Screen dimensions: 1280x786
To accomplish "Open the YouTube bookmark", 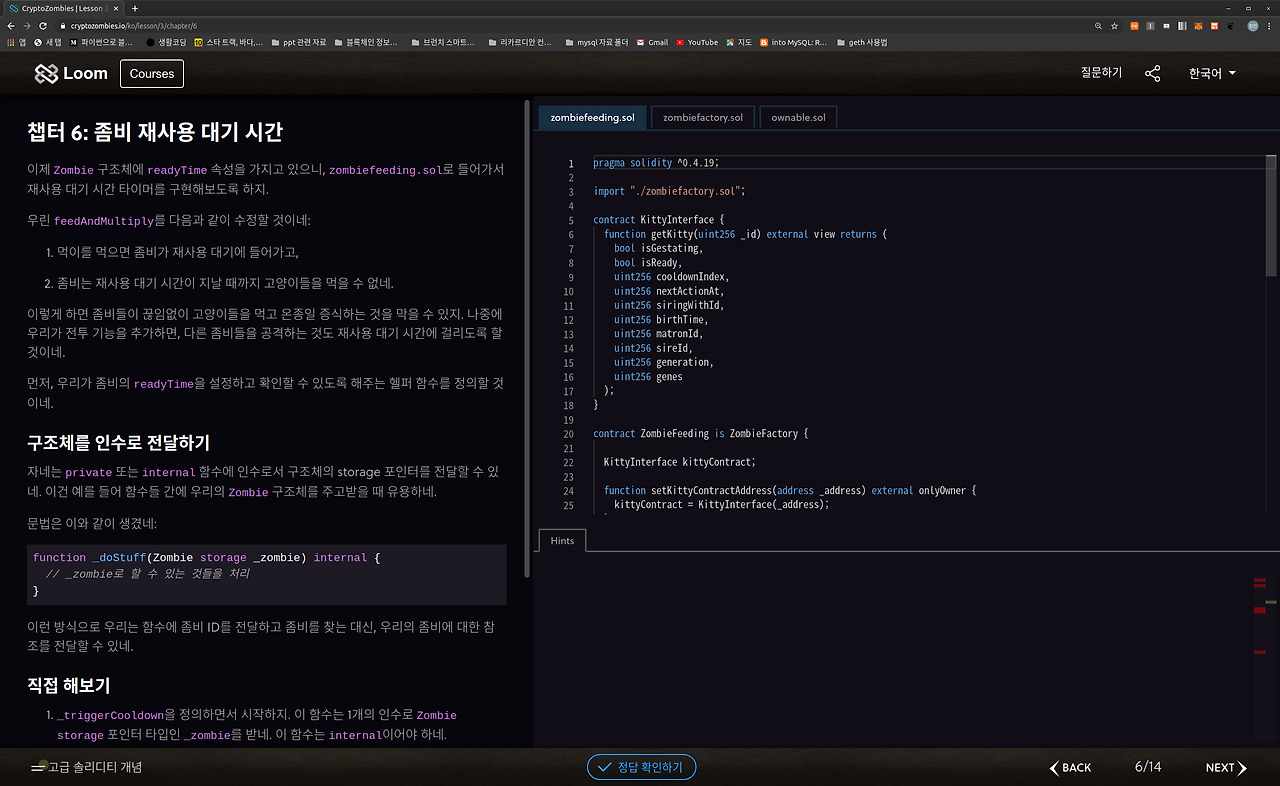I will [x=697, y=42].
